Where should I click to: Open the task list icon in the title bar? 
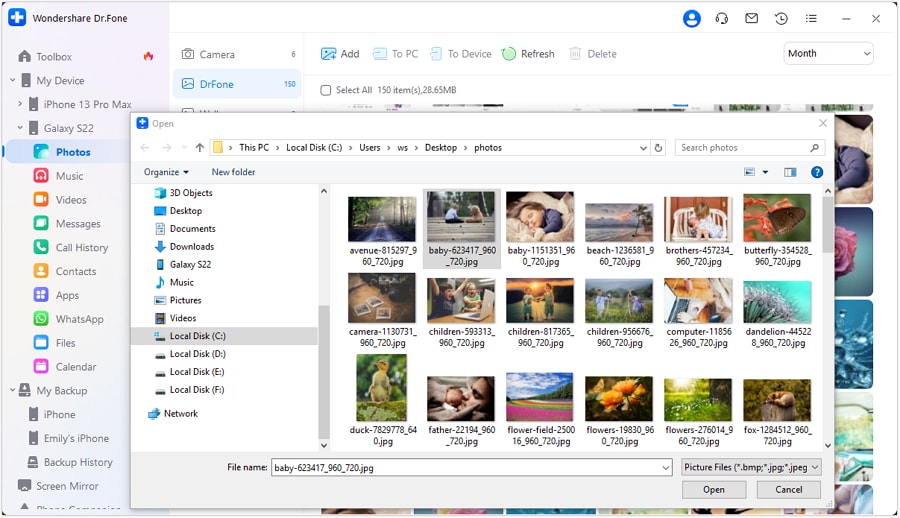(811, 19)
